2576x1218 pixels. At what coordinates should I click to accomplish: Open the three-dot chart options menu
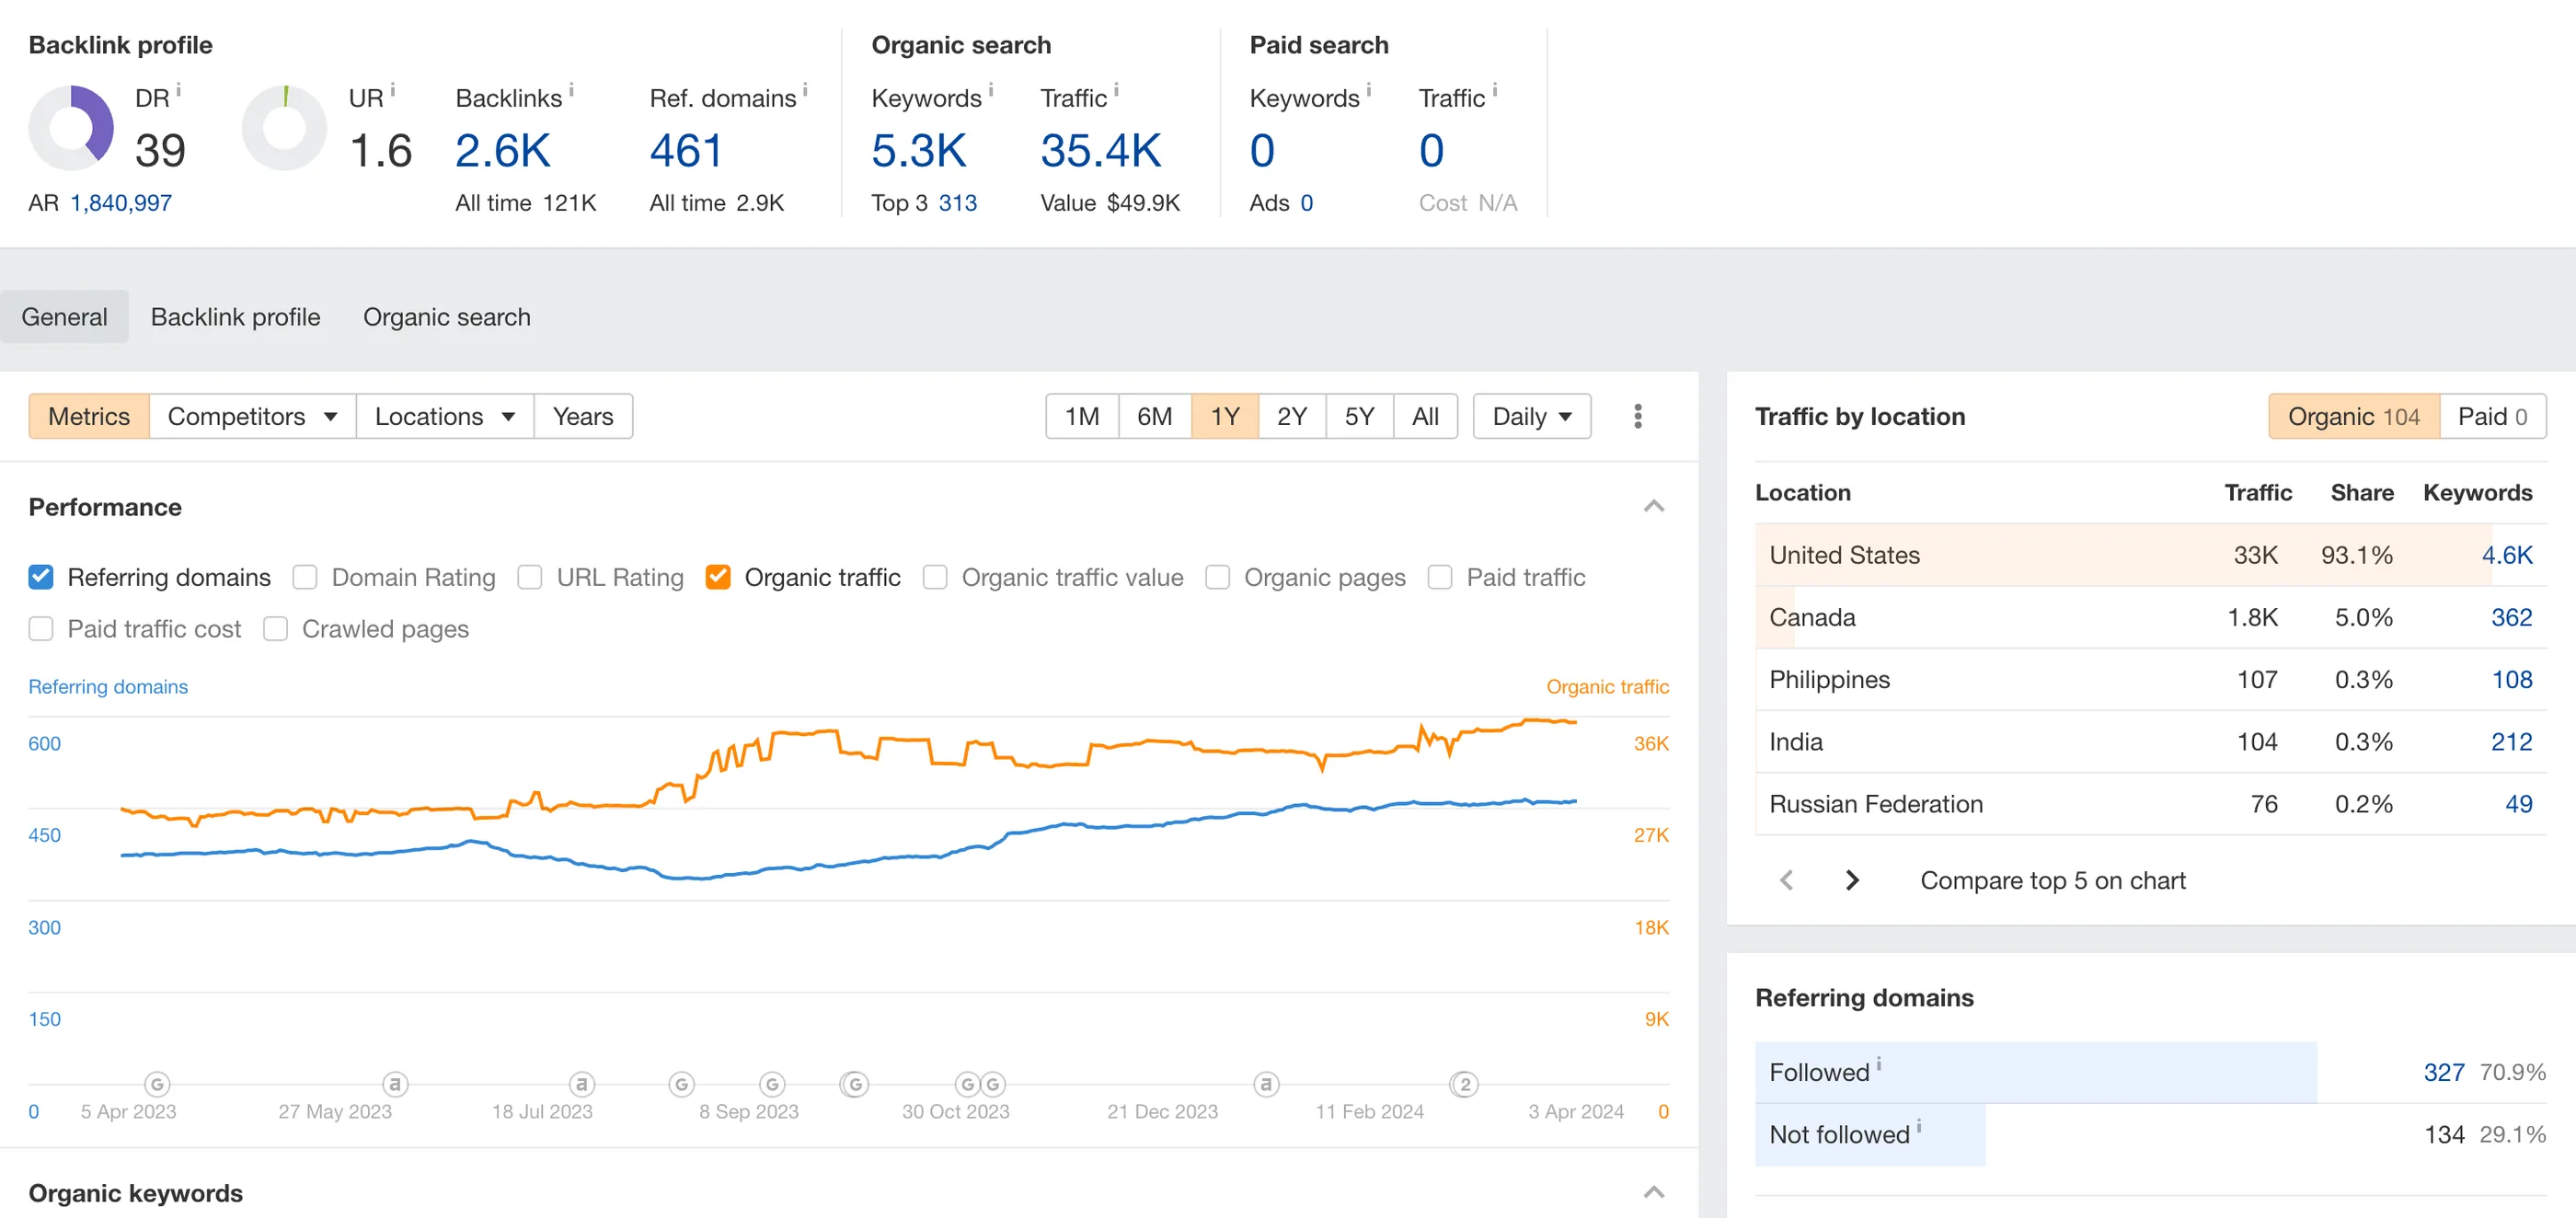(1637, 416)
